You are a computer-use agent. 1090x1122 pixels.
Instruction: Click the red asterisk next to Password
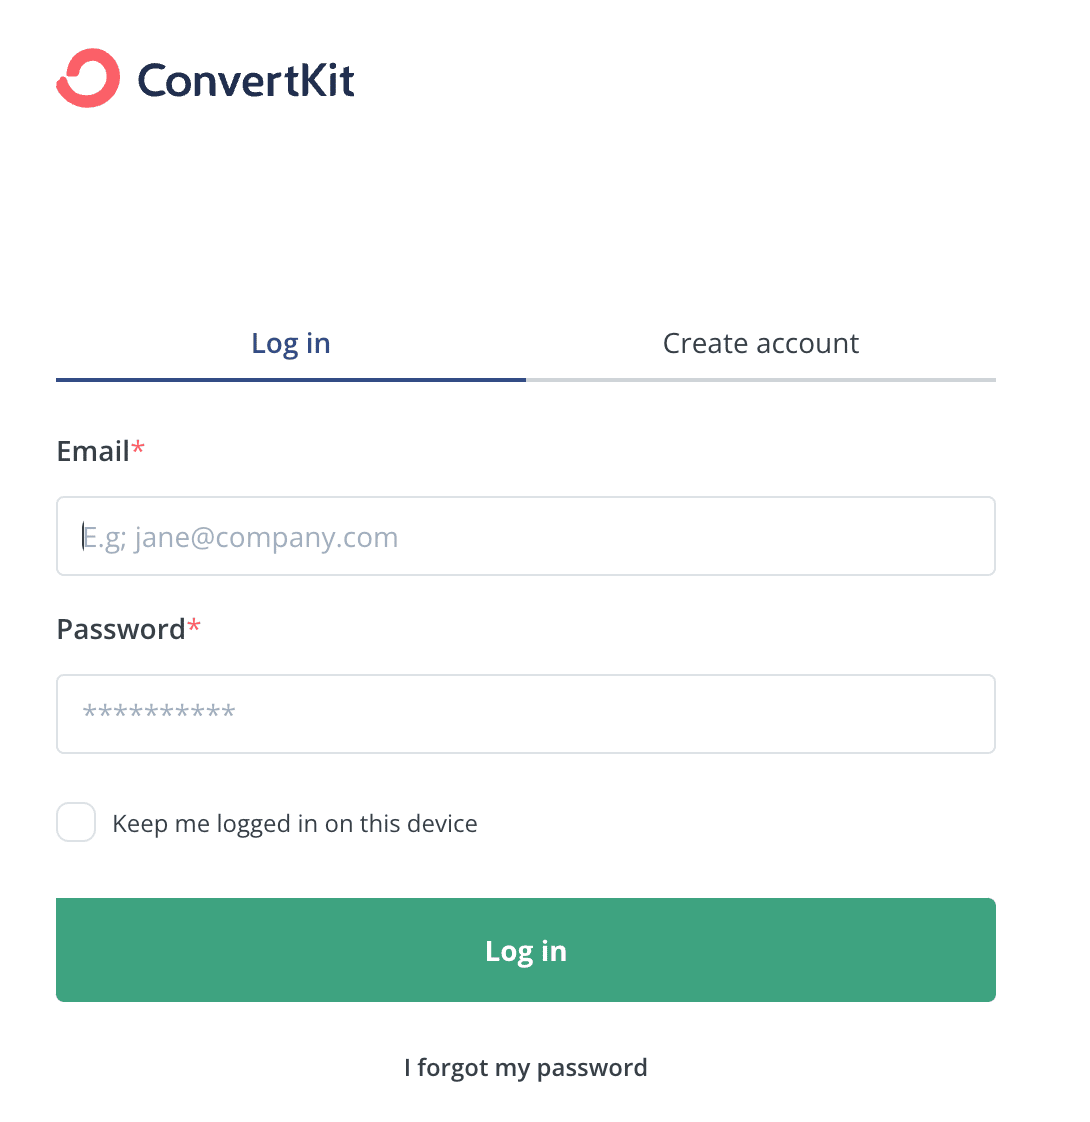pos(194,626)
